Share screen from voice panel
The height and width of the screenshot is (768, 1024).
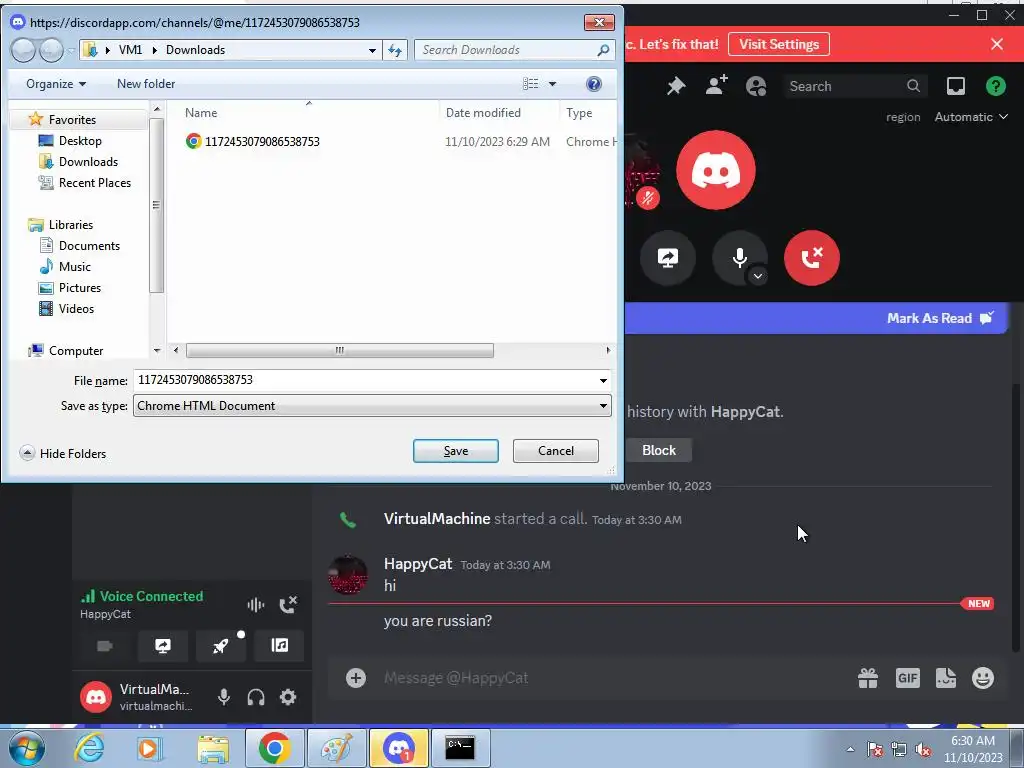163,646
